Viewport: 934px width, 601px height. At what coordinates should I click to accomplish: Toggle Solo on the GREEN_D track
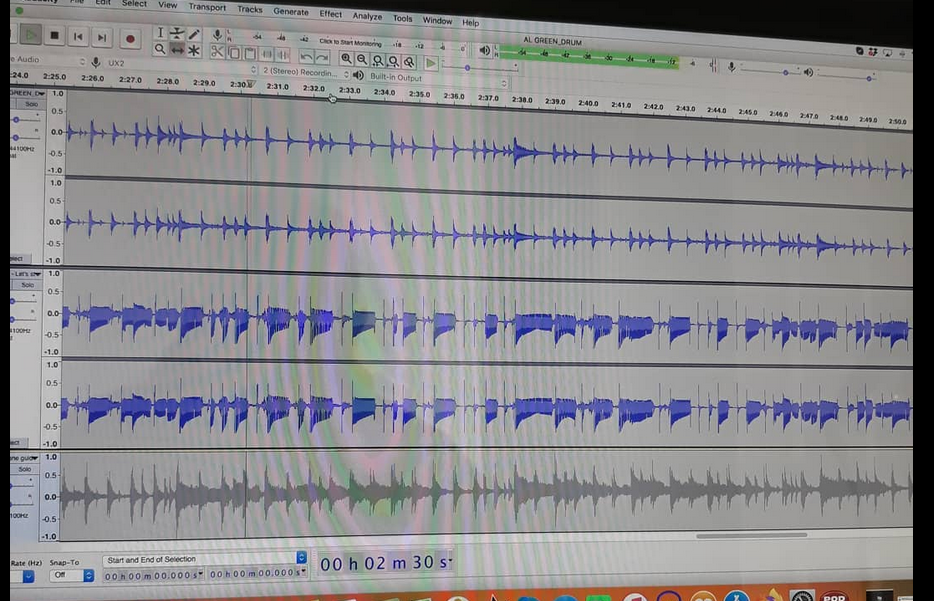click(x=31, y=104)
